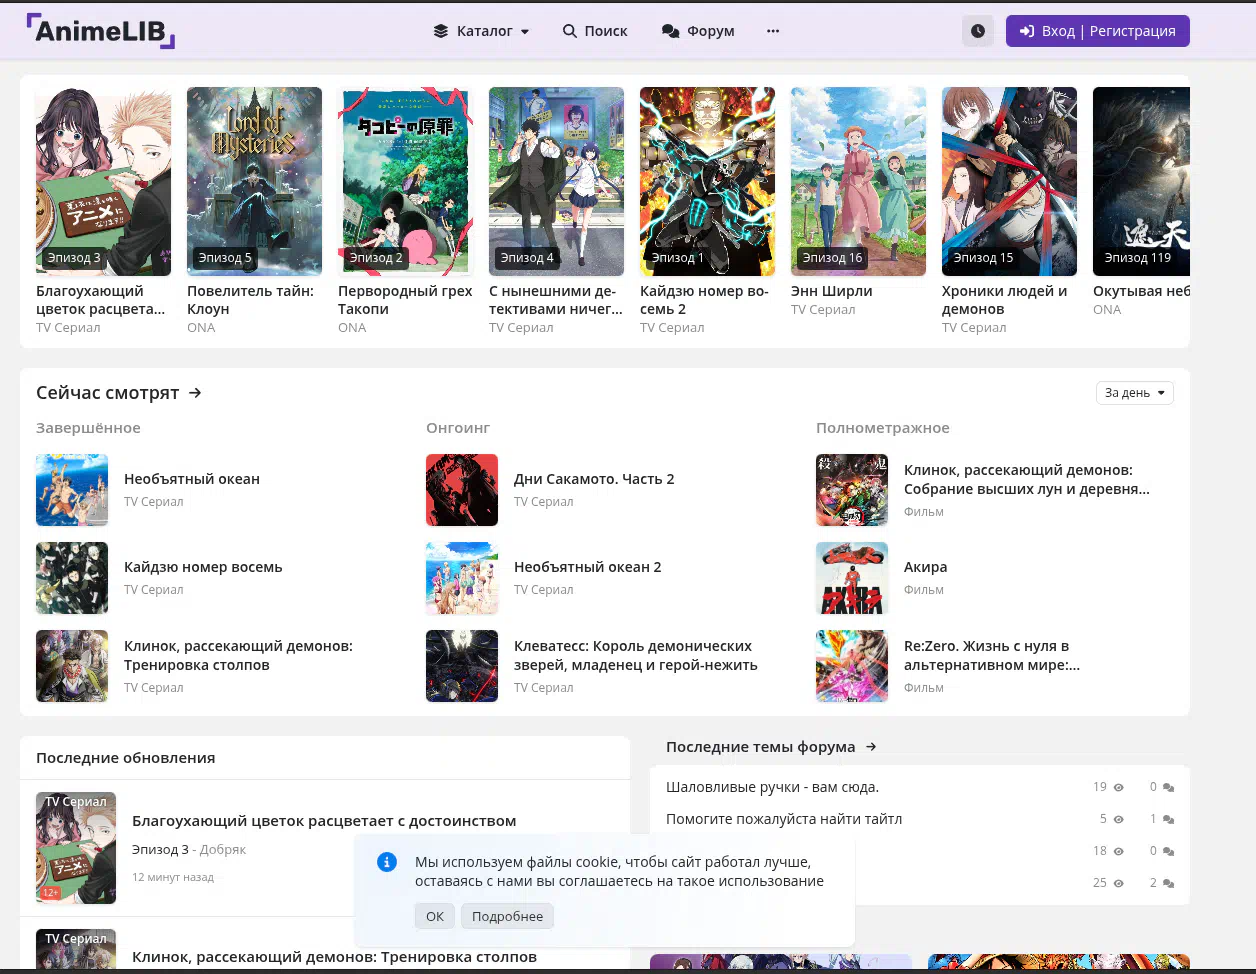Open Дни Сакамото. Часть 2
This screenshot has width=1256, height=974.
[594, 479]
